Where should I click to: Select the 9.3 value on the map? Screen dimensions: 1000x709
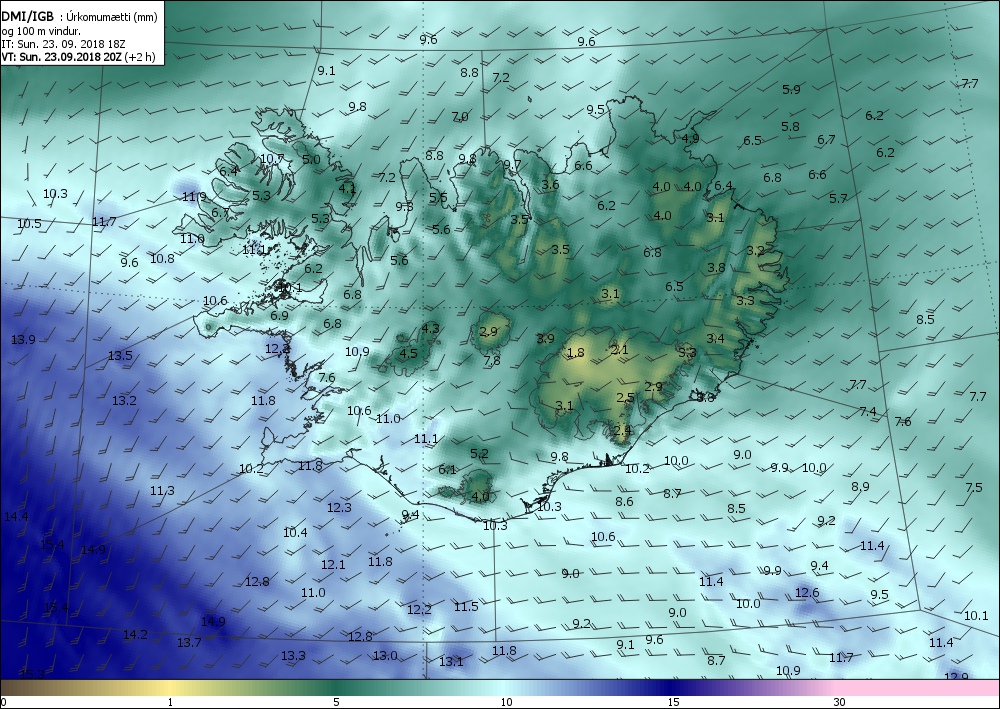click(x=404, y=206)
